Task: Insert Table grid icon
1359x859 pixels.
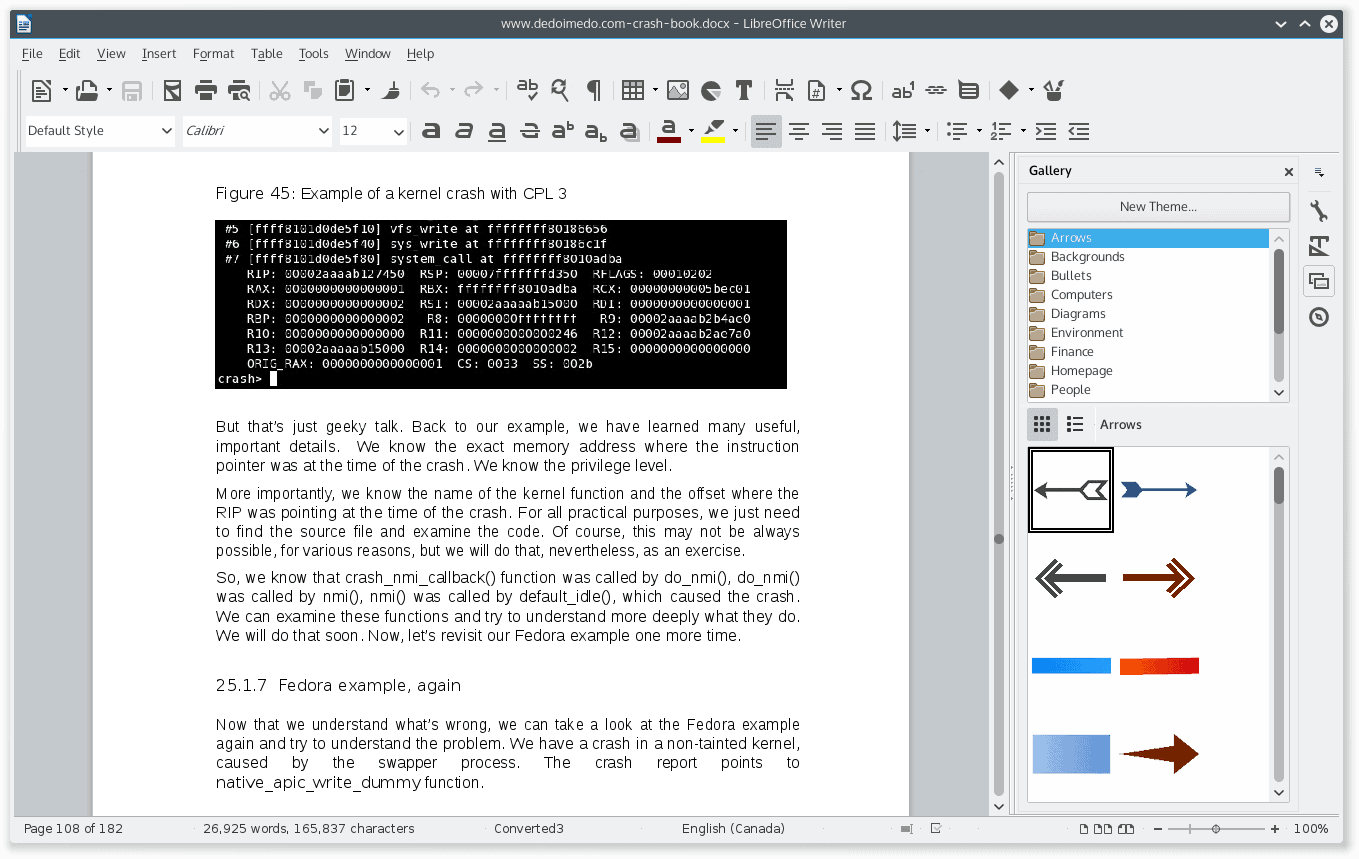Action: click(632, 91)
